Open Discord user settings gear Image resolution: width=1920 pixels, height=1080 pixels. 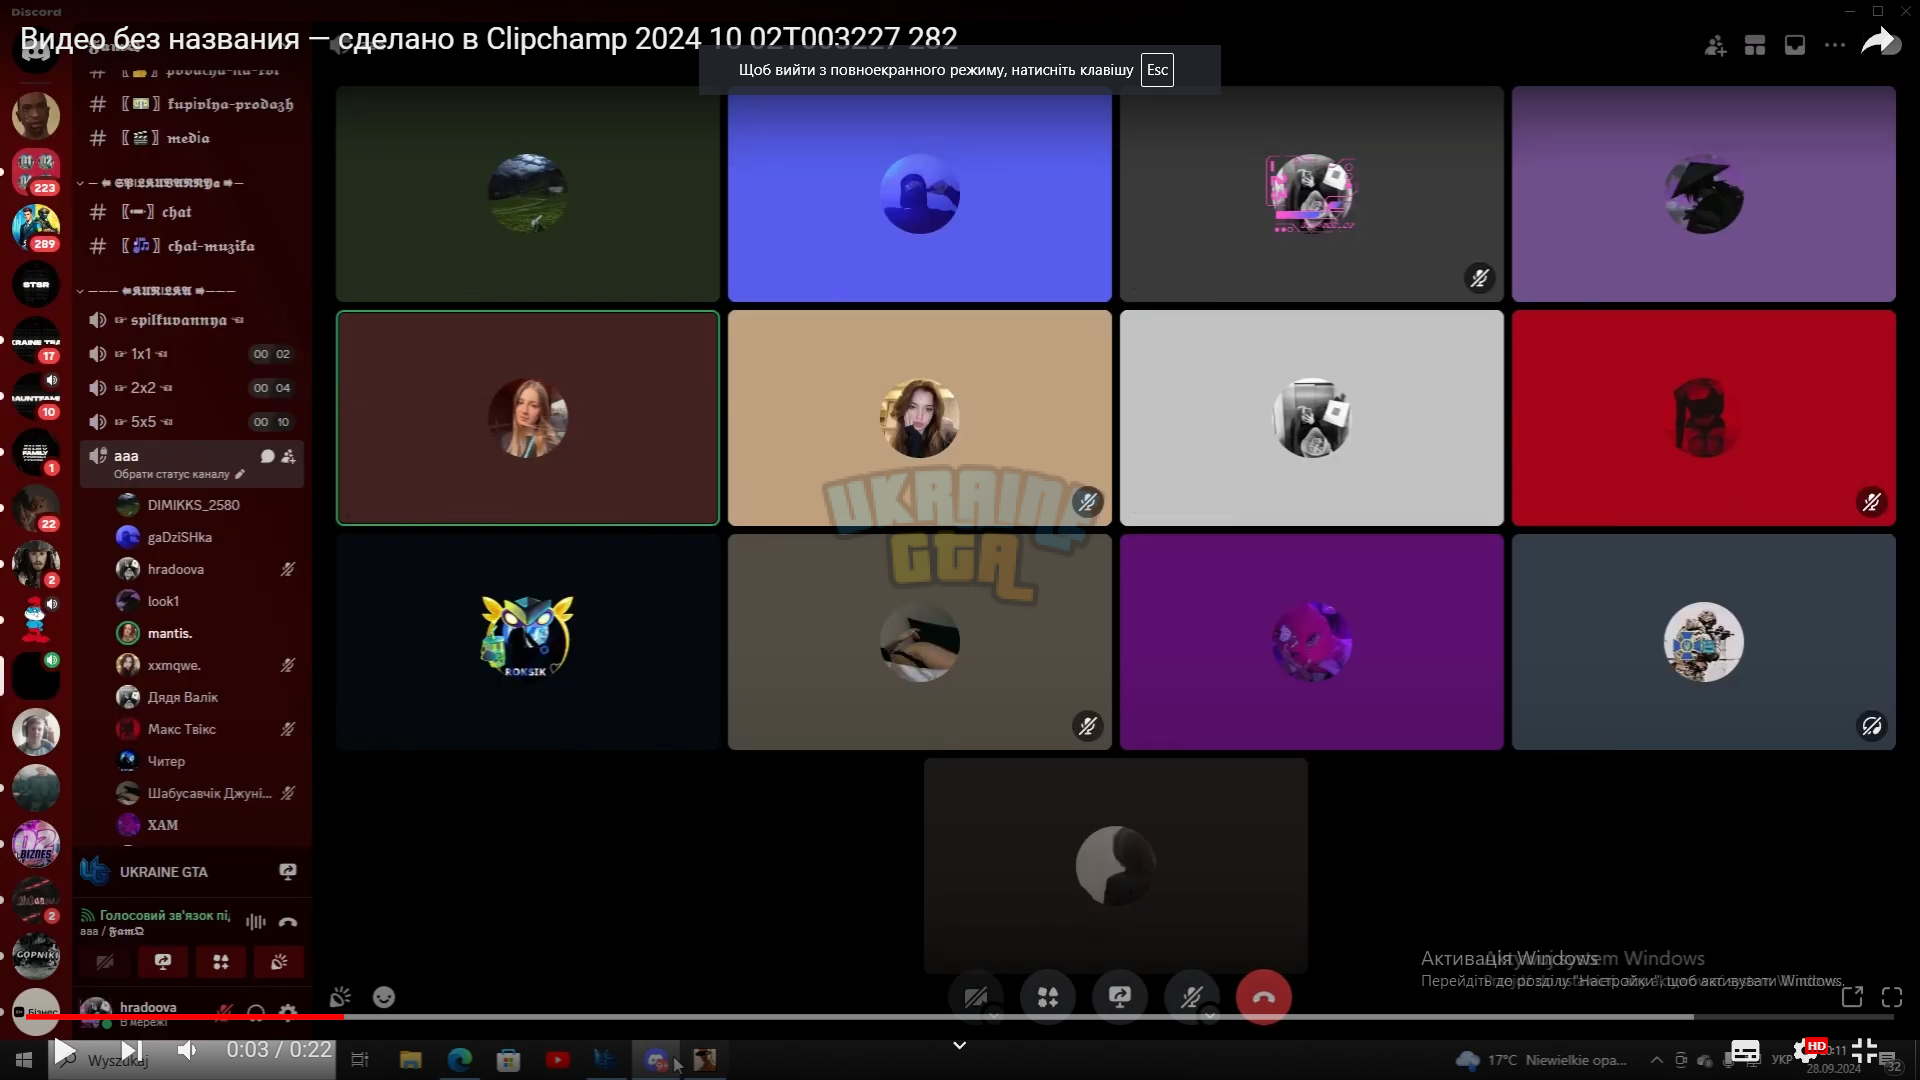pos(288,1012)
